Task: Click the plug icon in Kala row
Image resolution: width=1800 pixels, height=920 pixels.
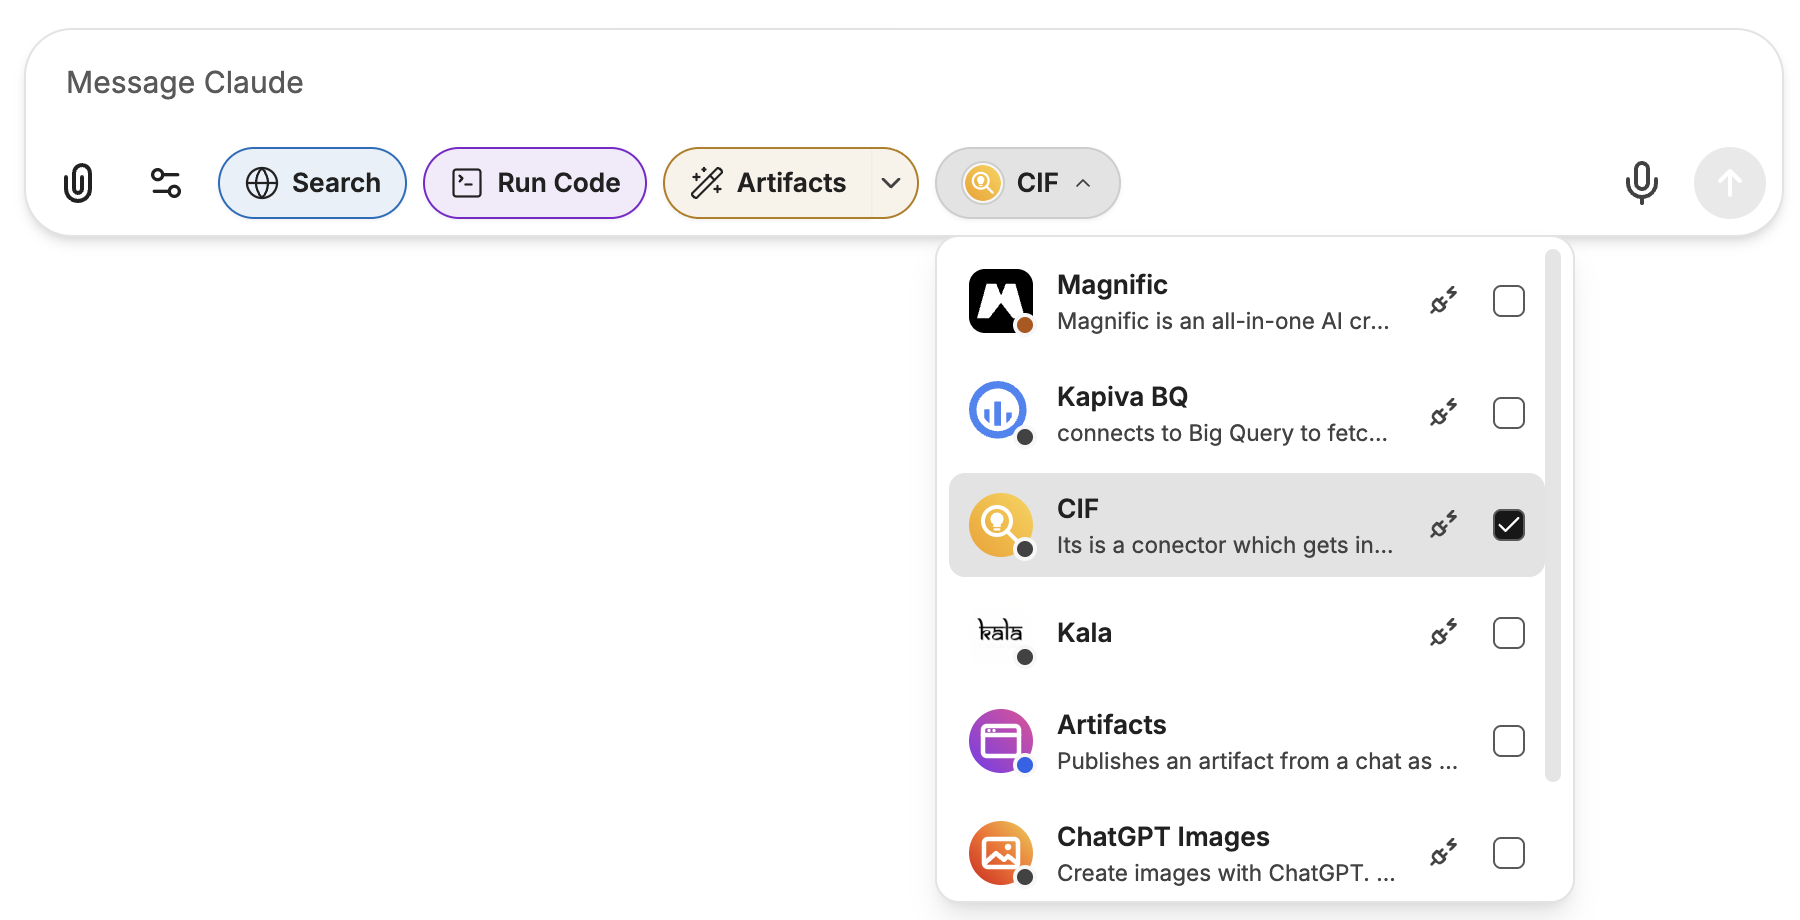Action: (1443, 633)
